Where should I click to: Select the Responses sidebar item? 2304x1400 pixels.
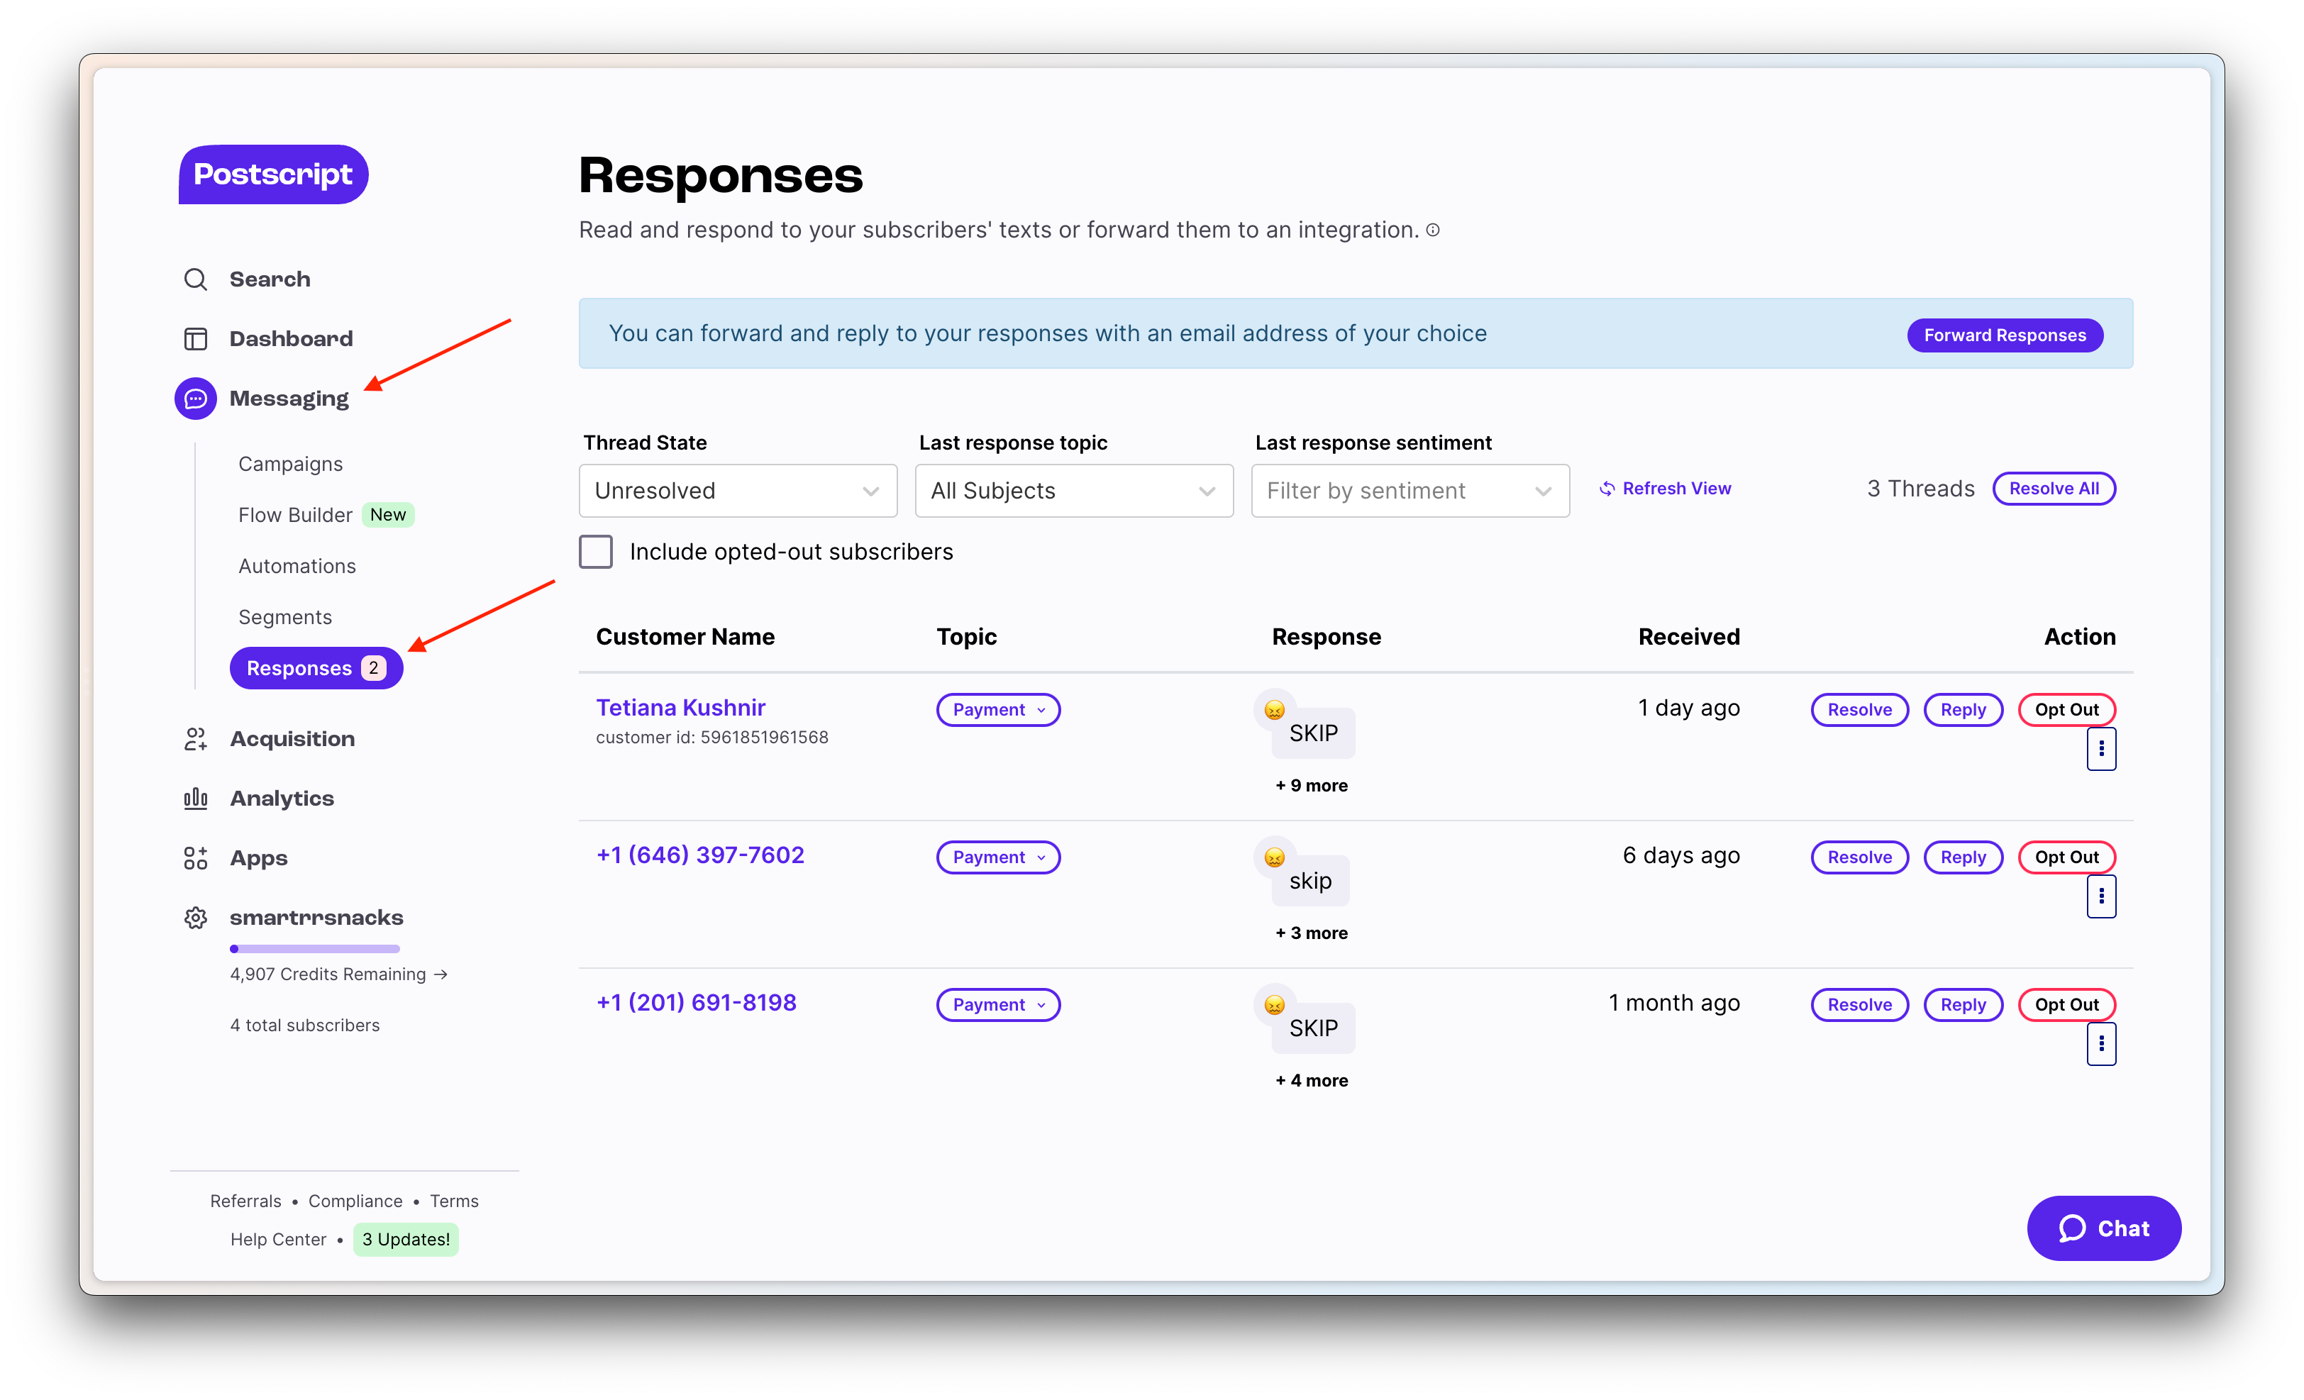(x=316, y=668)
